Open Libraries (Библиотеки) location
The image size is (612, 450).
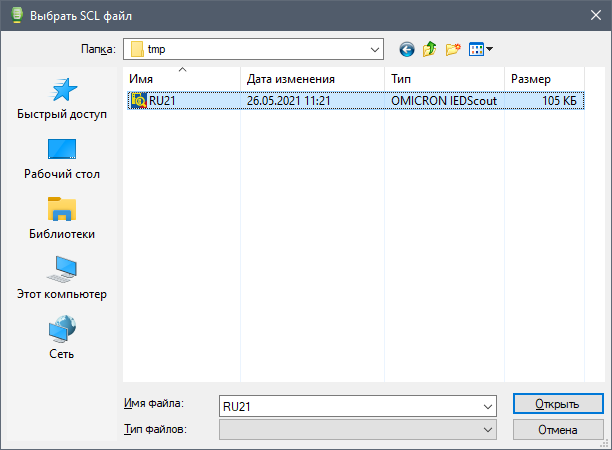click(62, 219)
